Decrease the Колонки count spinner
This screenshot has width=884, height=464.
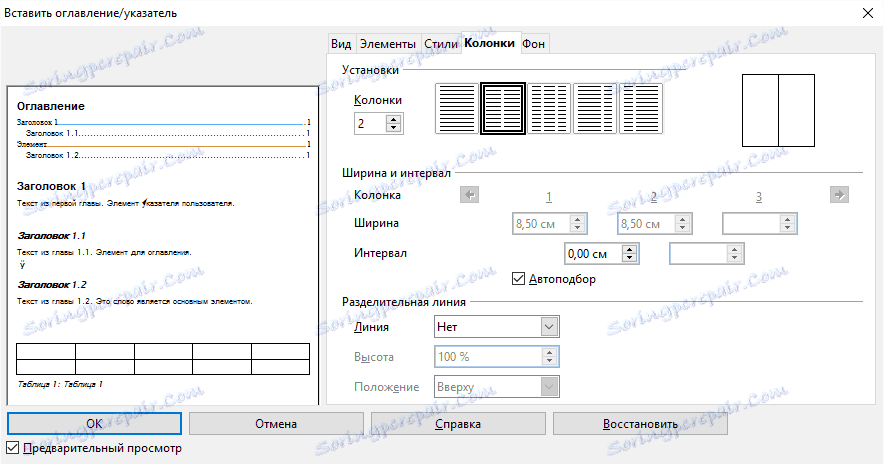tap(394, 128)
